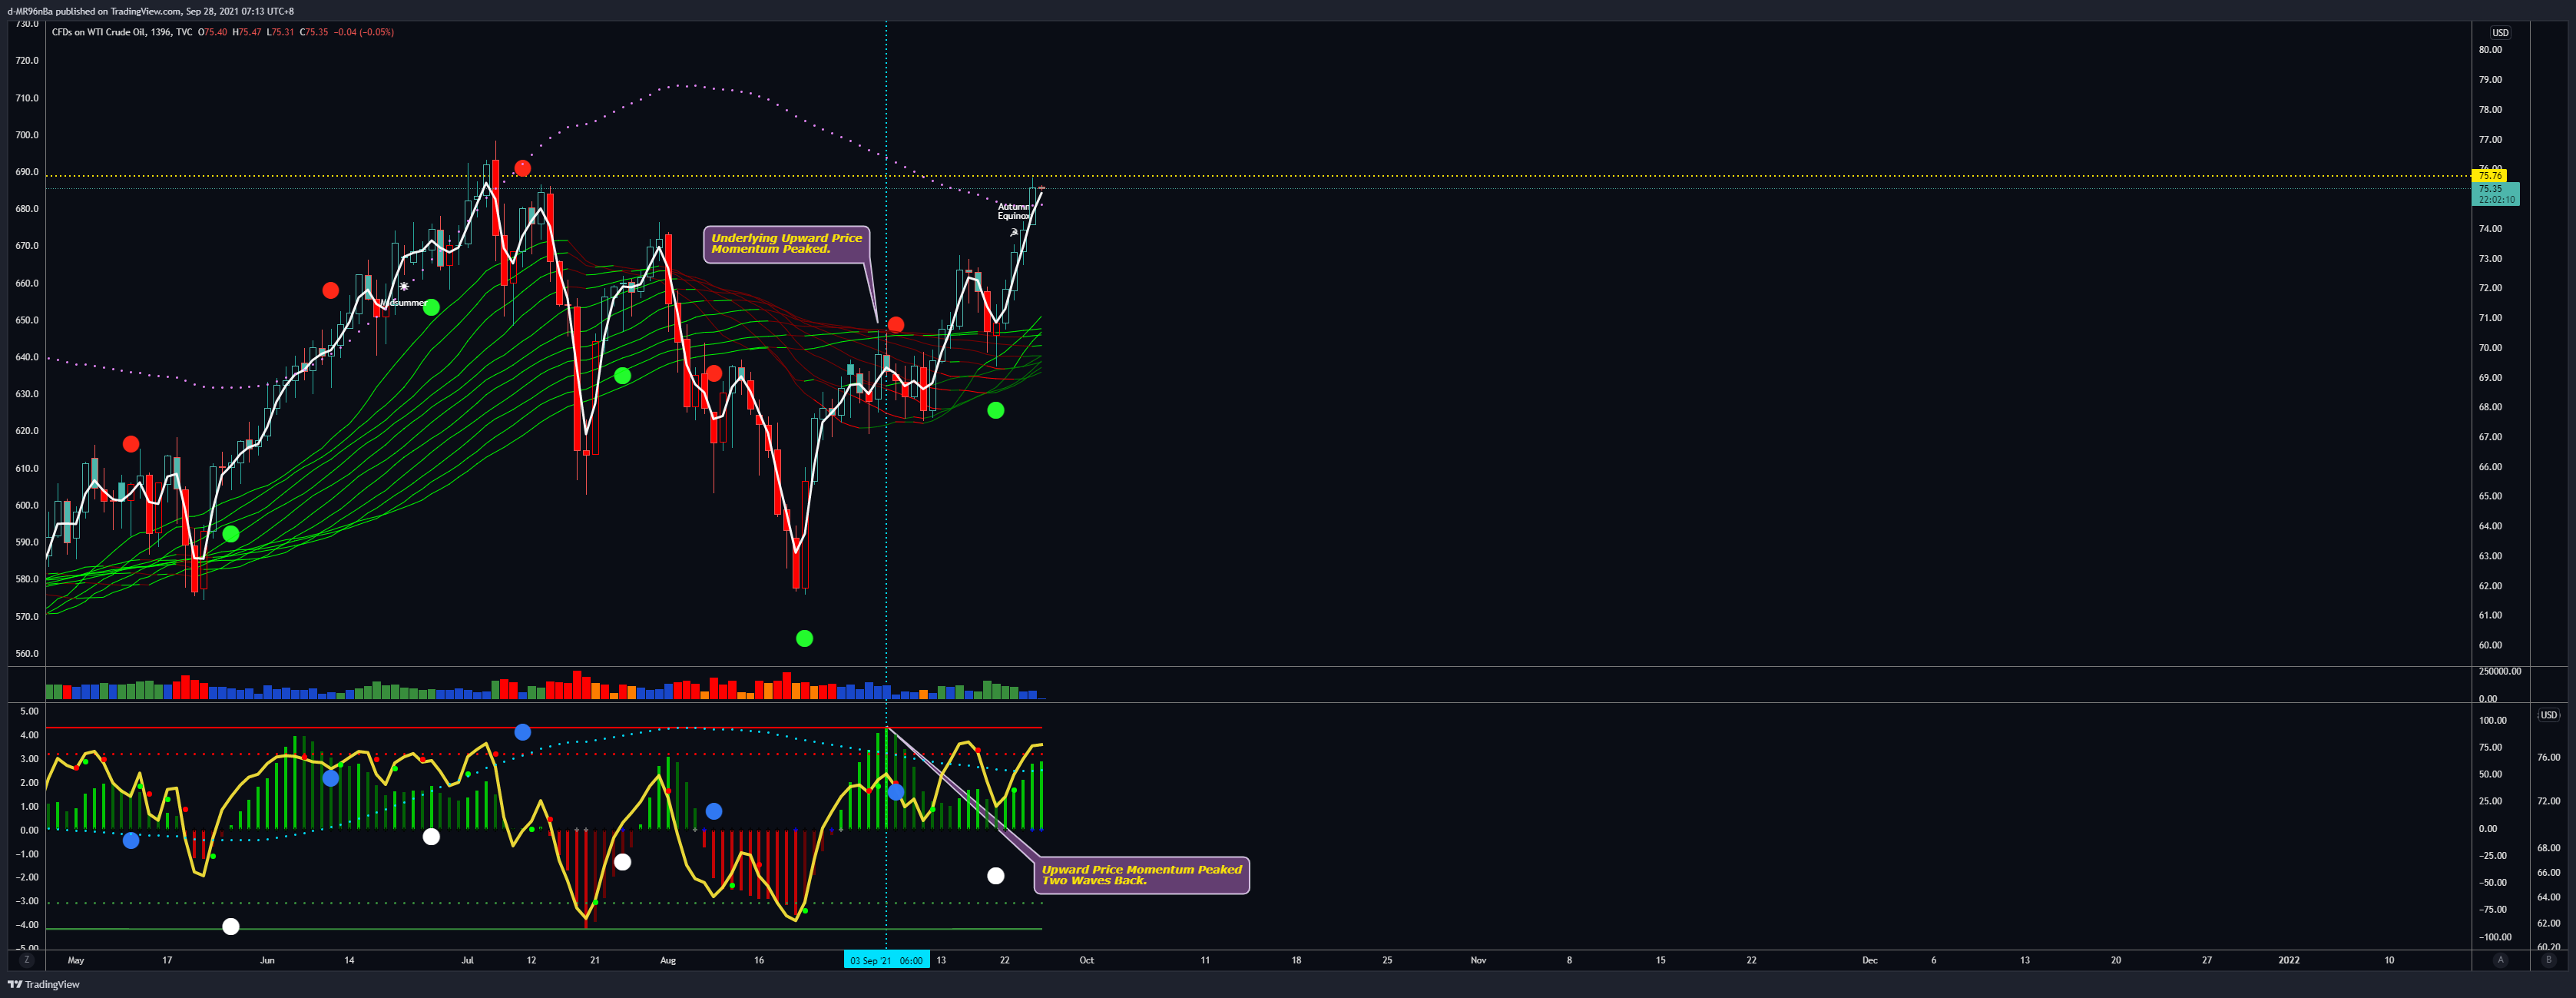Click the Jun label on time axis

[x=267, y=960]
